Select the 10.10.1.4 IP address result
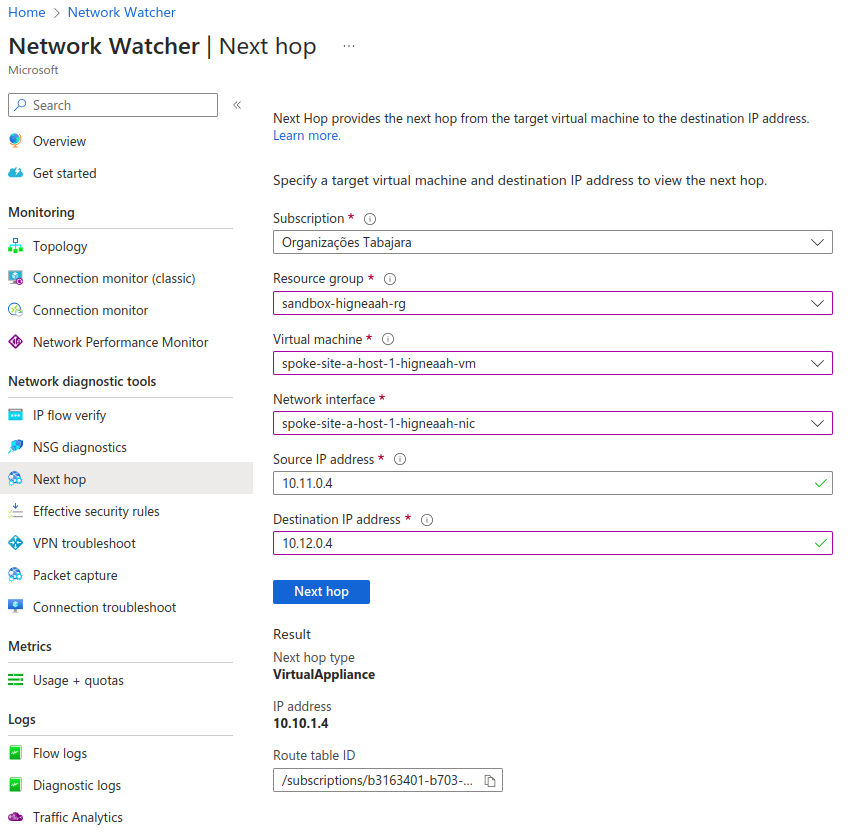The image size is (853, 839). click(301, 723)
